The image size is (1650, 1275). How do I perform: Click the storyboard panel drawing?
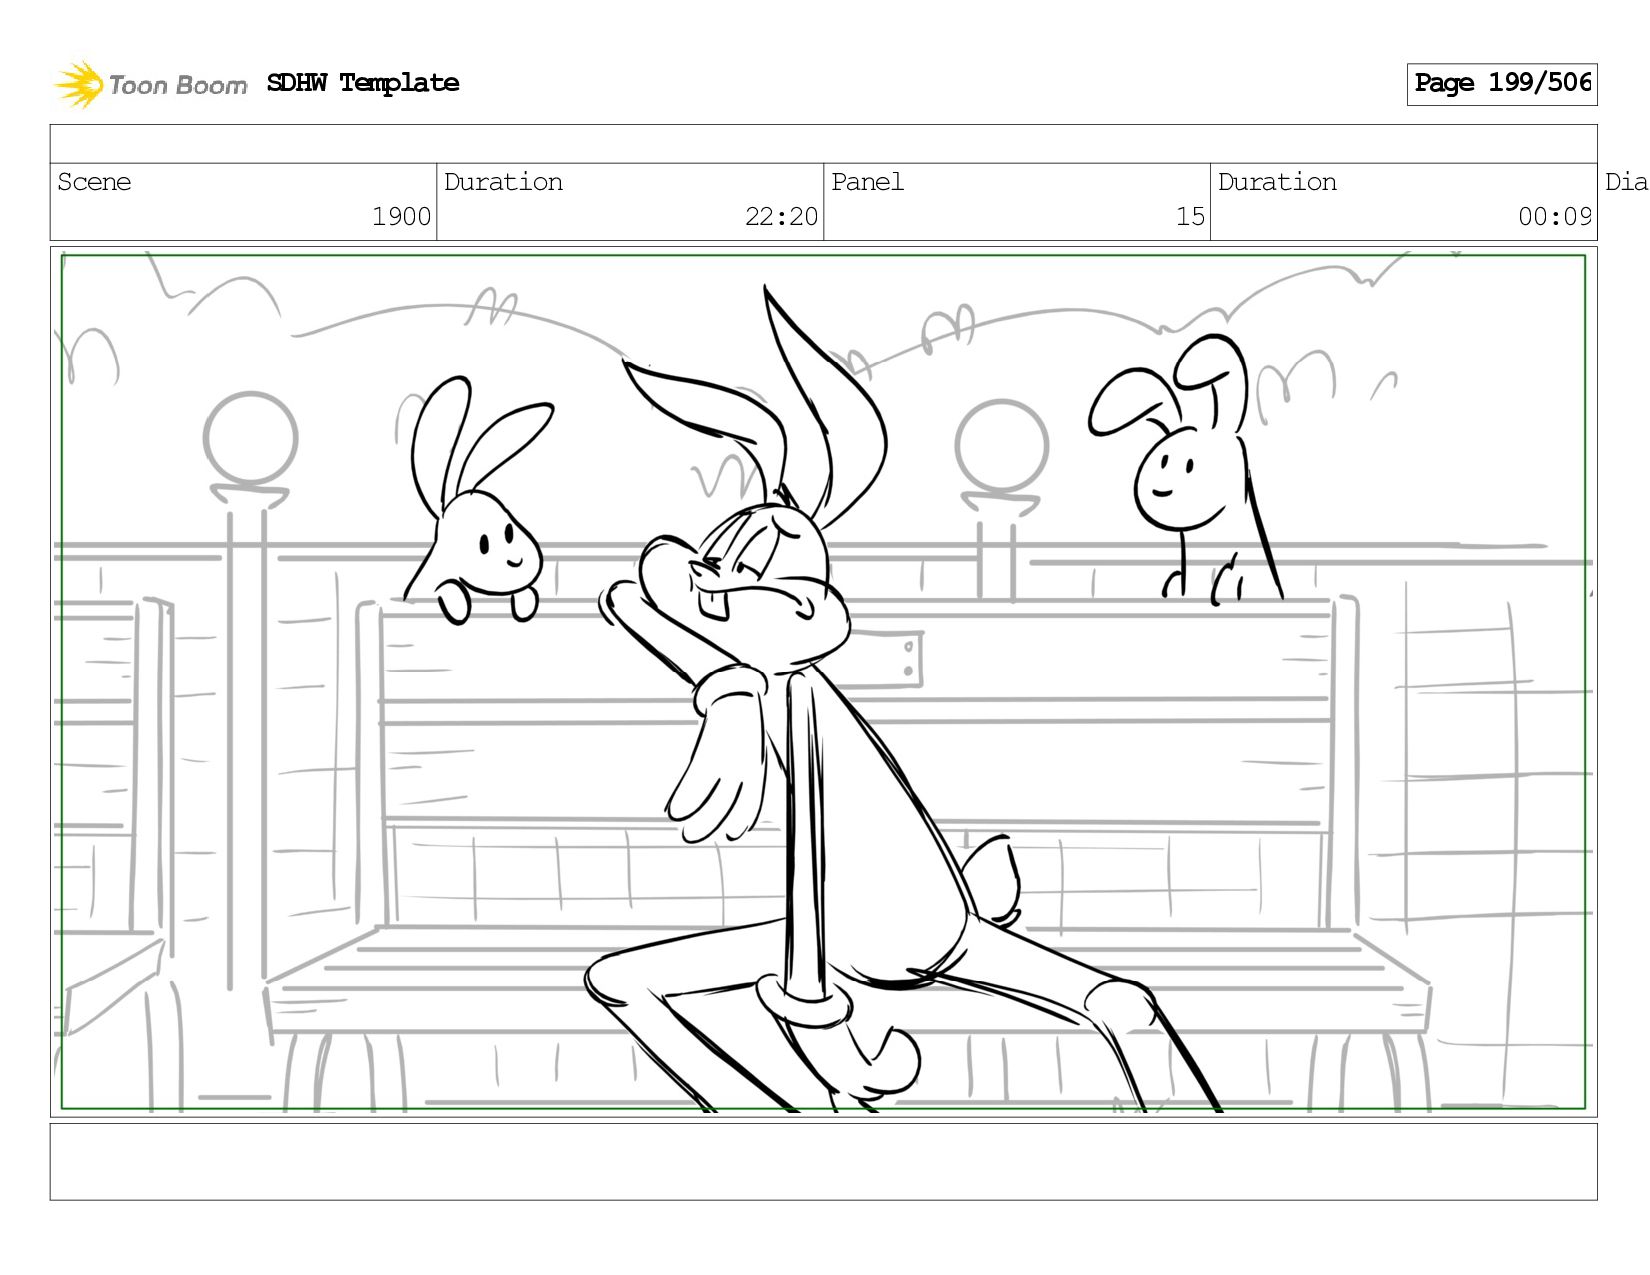(x=823, y=682)
